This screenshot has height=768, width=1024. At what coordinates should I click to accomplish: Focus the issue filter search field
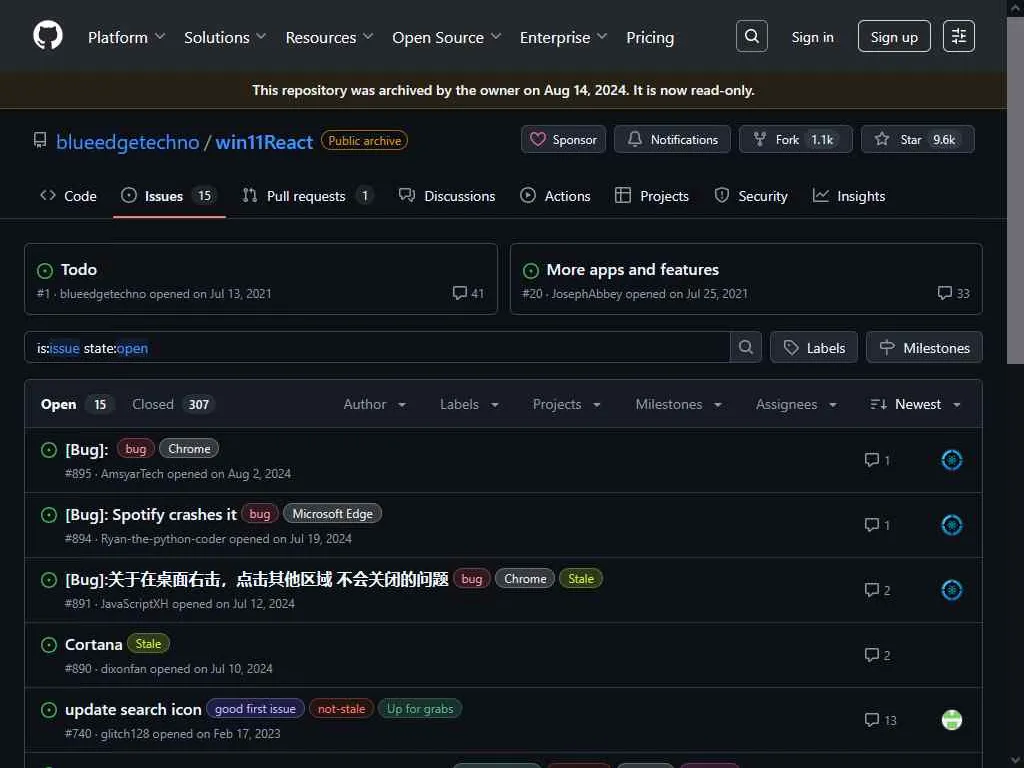coord(377,347)
